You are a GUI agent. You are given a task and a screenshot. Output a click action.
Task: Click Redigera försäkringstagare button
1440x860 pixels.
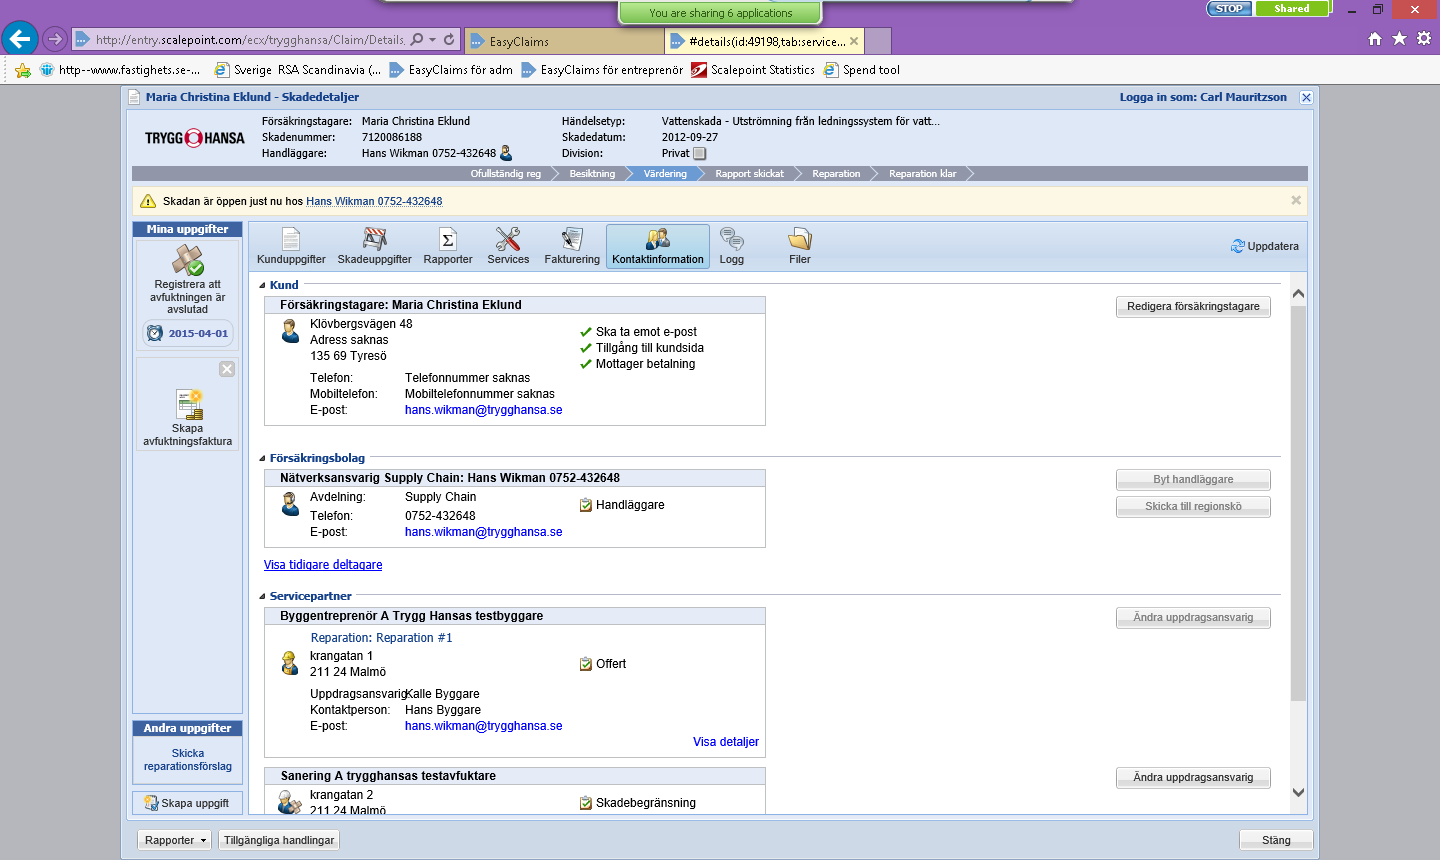pyautogui.click(x=1193, y=306)
